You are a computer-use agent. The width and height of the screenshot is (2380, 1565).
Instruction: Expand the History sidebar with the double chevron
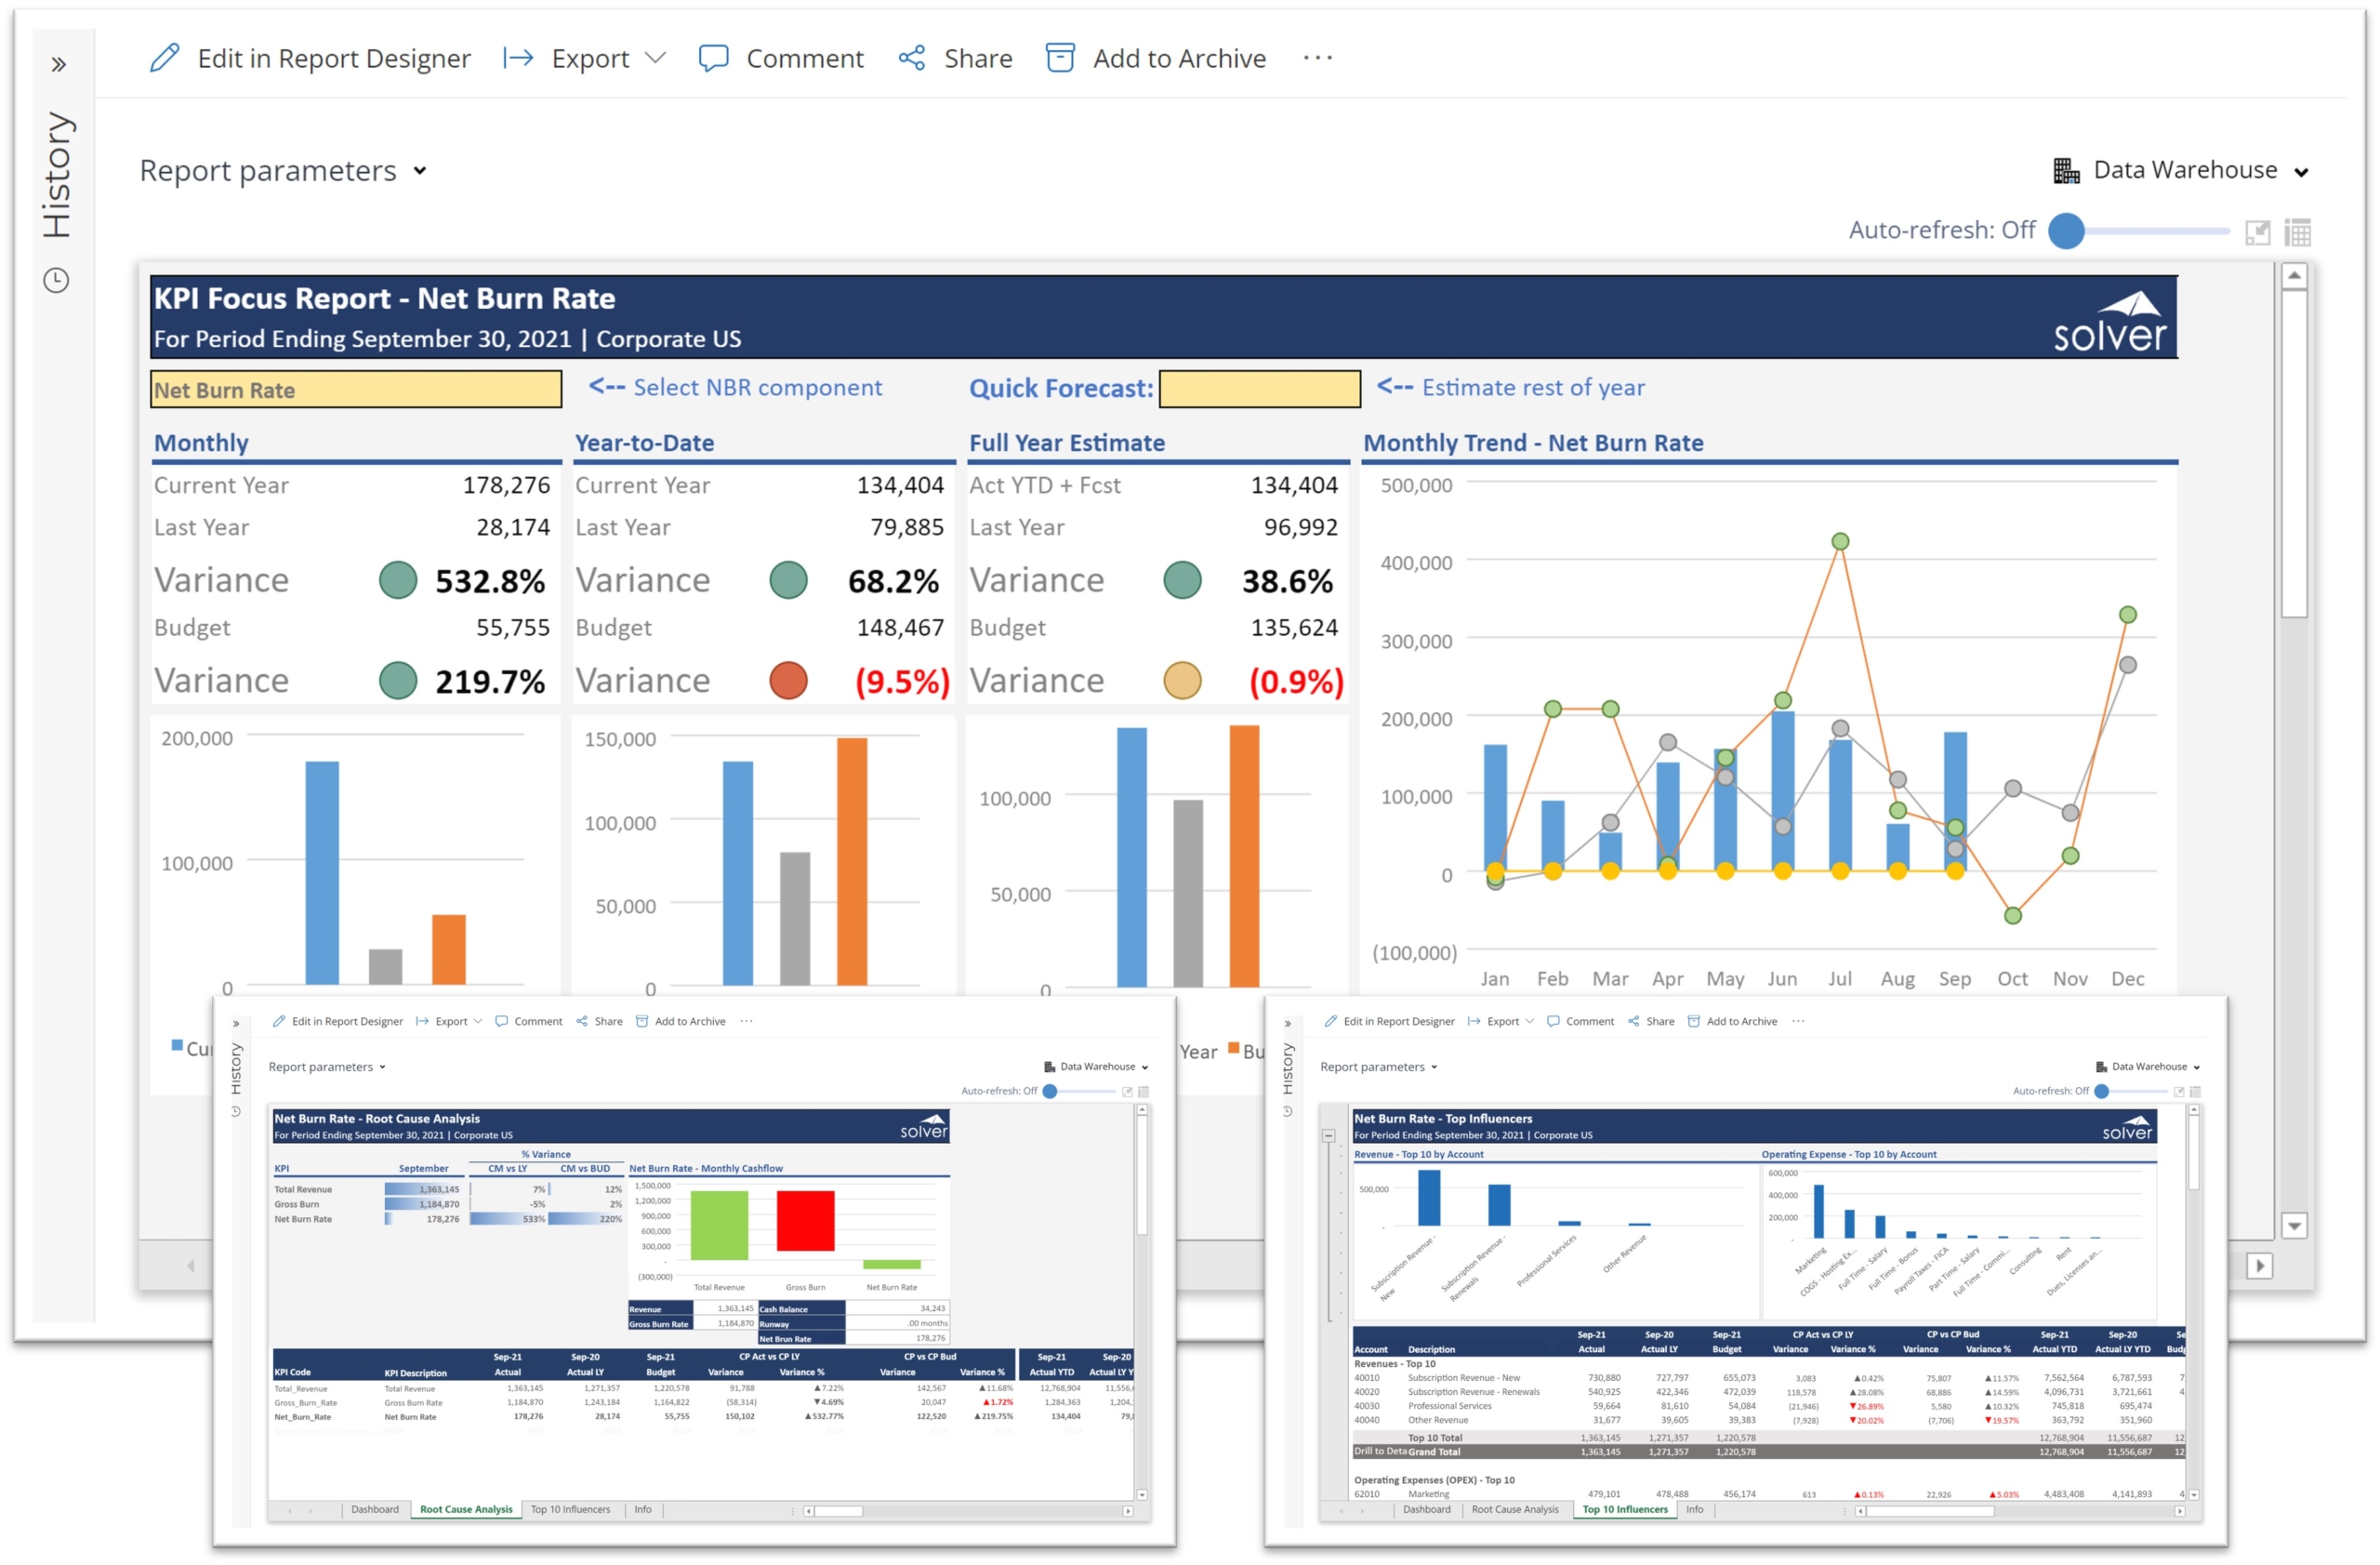pyautogui.click(x=58, y=65)
